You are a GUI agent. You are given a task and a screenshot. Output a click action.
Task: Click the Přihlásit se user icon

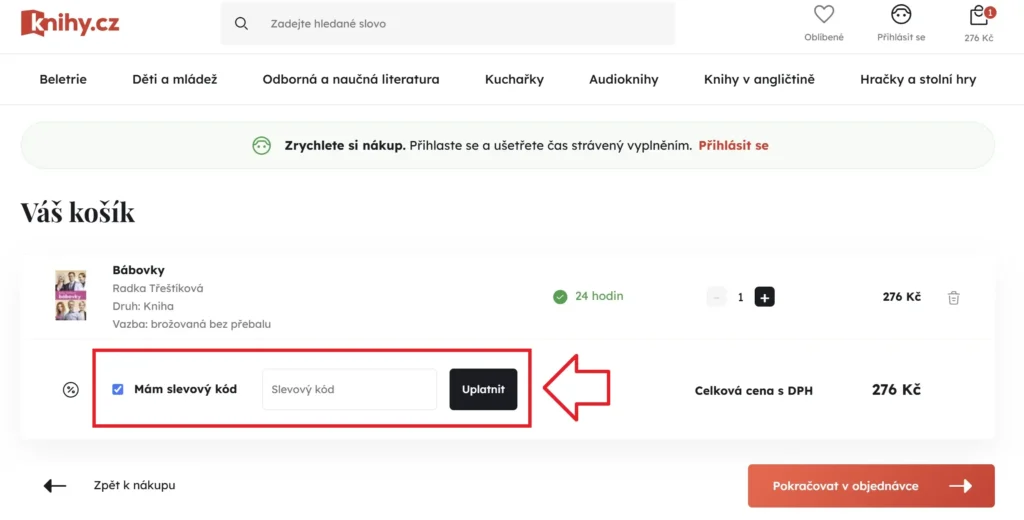pos(901,14)
